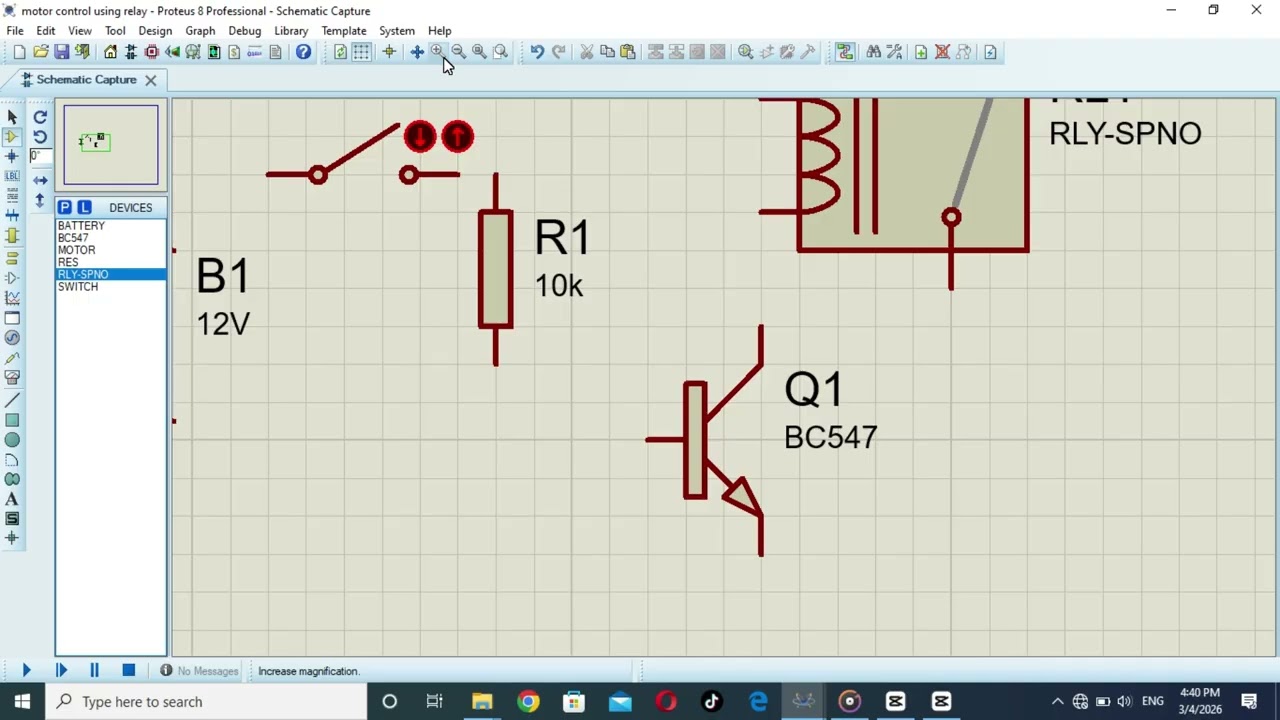Open the Help question mark icon
This screenshot has height=720, width=1280.
[x=303, y=52]
